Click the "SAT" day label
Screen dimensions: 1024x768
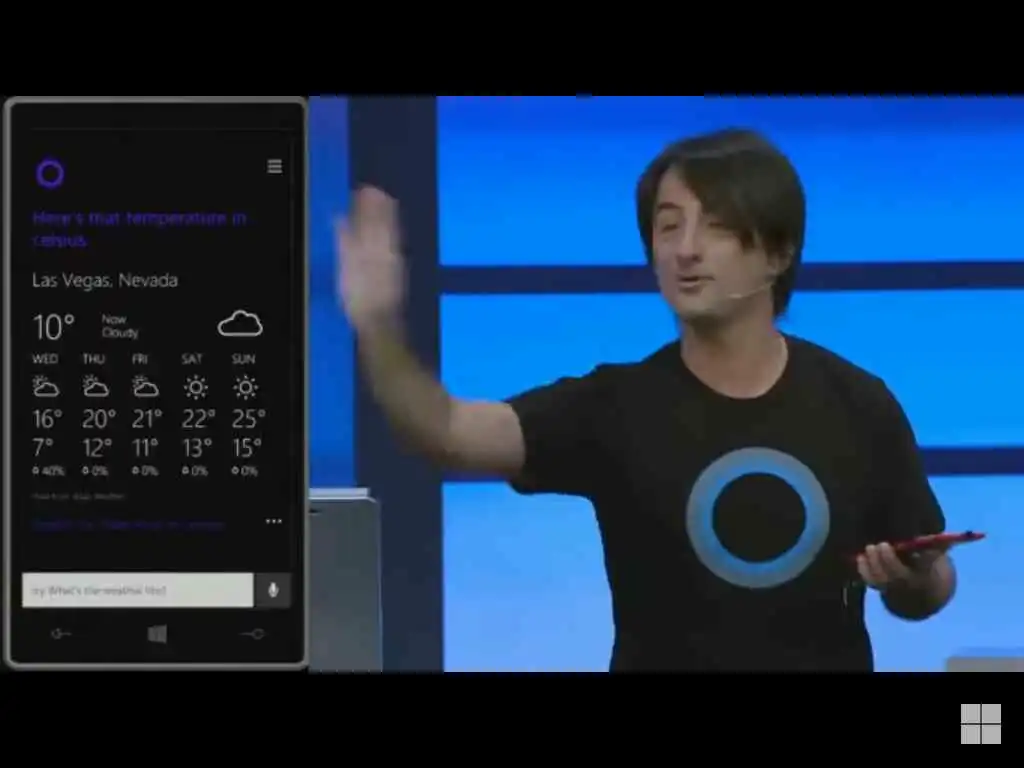191,359
